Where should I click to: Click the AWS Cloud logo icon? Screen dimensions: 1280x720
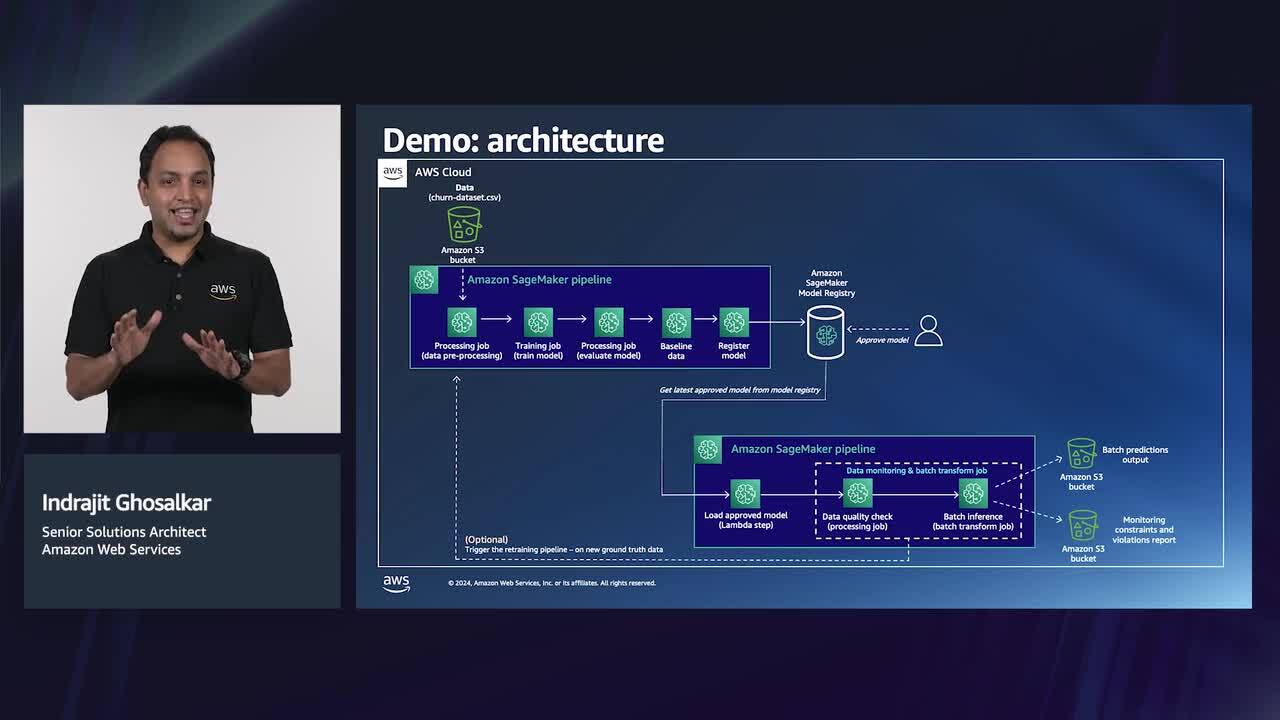(x=392, y=172)
